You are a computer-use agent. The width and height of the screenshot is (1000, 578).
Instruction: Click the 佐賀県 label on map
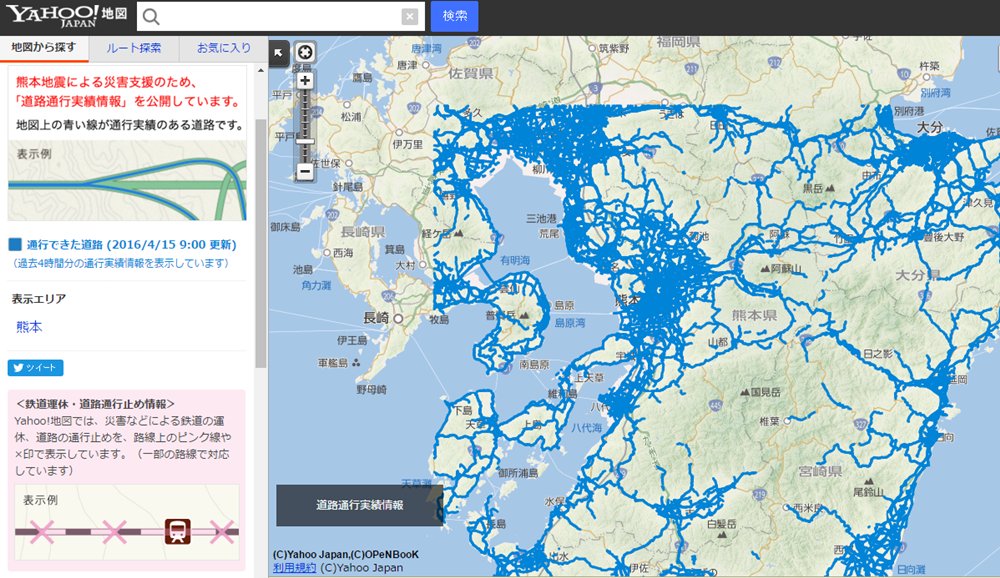click(471, 73)
